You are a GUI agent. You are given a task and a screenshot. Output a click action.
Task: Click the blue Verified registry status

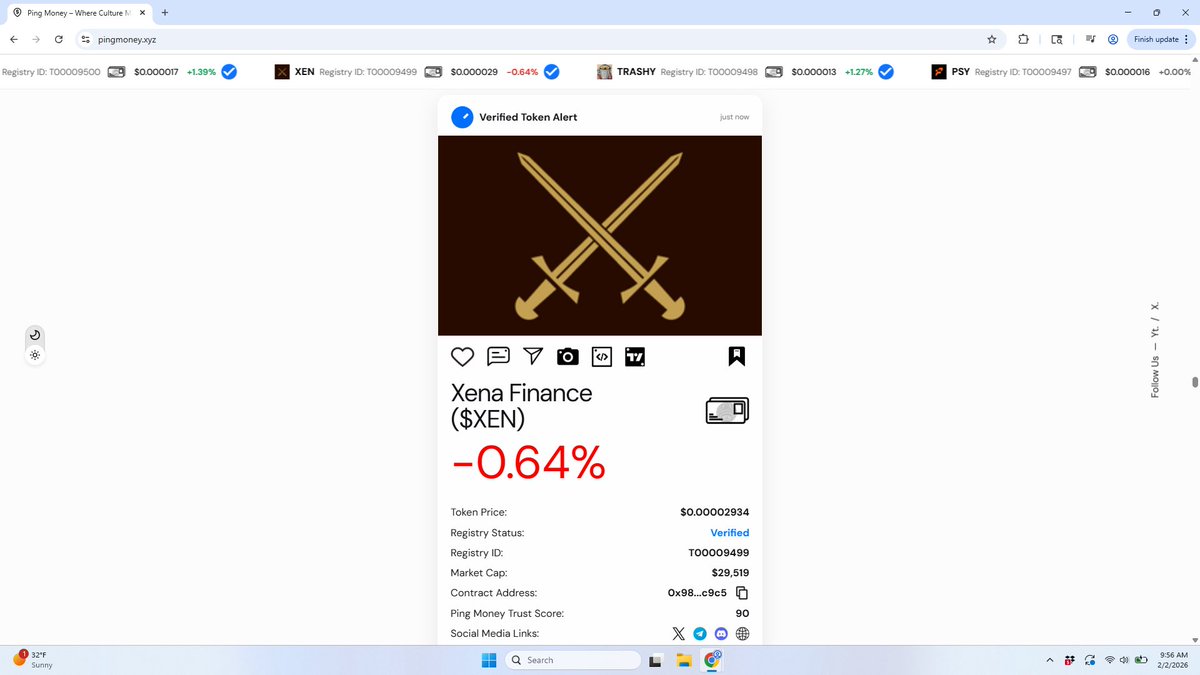[730, 533]
